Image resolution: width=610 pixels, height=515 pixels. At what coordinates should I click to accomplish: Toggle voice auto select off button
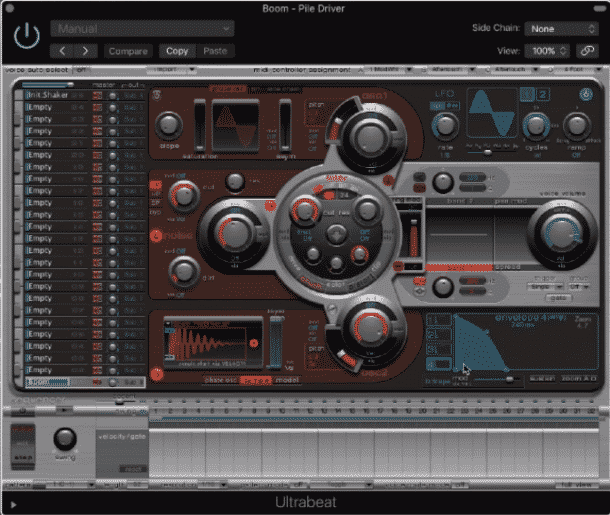point(82,70)
